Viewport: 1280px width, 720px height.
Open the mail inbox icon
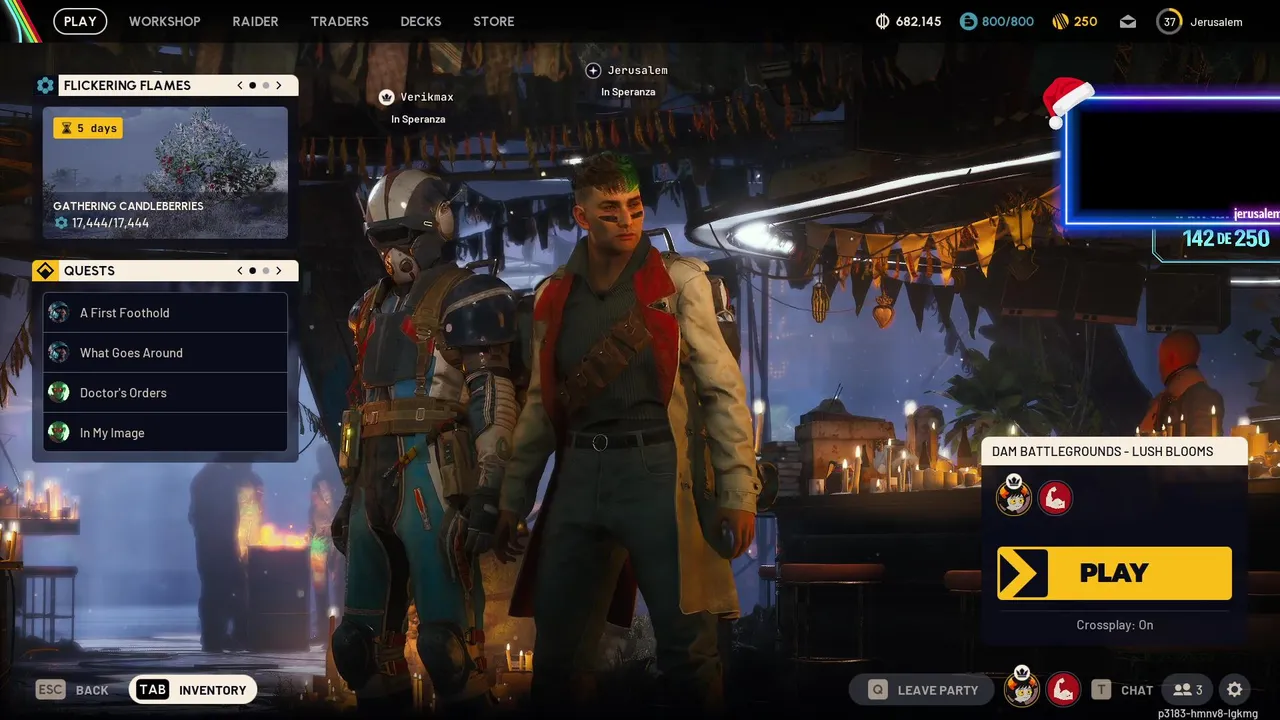coord(1128,21)
